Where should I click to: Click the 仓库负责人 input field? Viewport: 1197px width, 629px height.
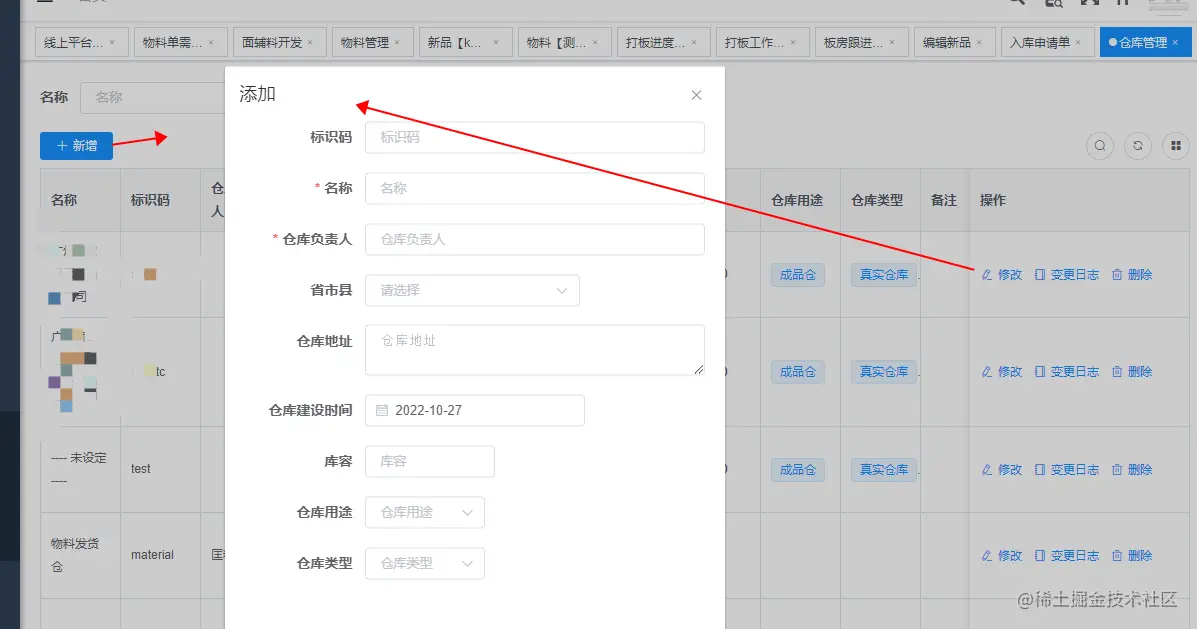click(534, 239)
